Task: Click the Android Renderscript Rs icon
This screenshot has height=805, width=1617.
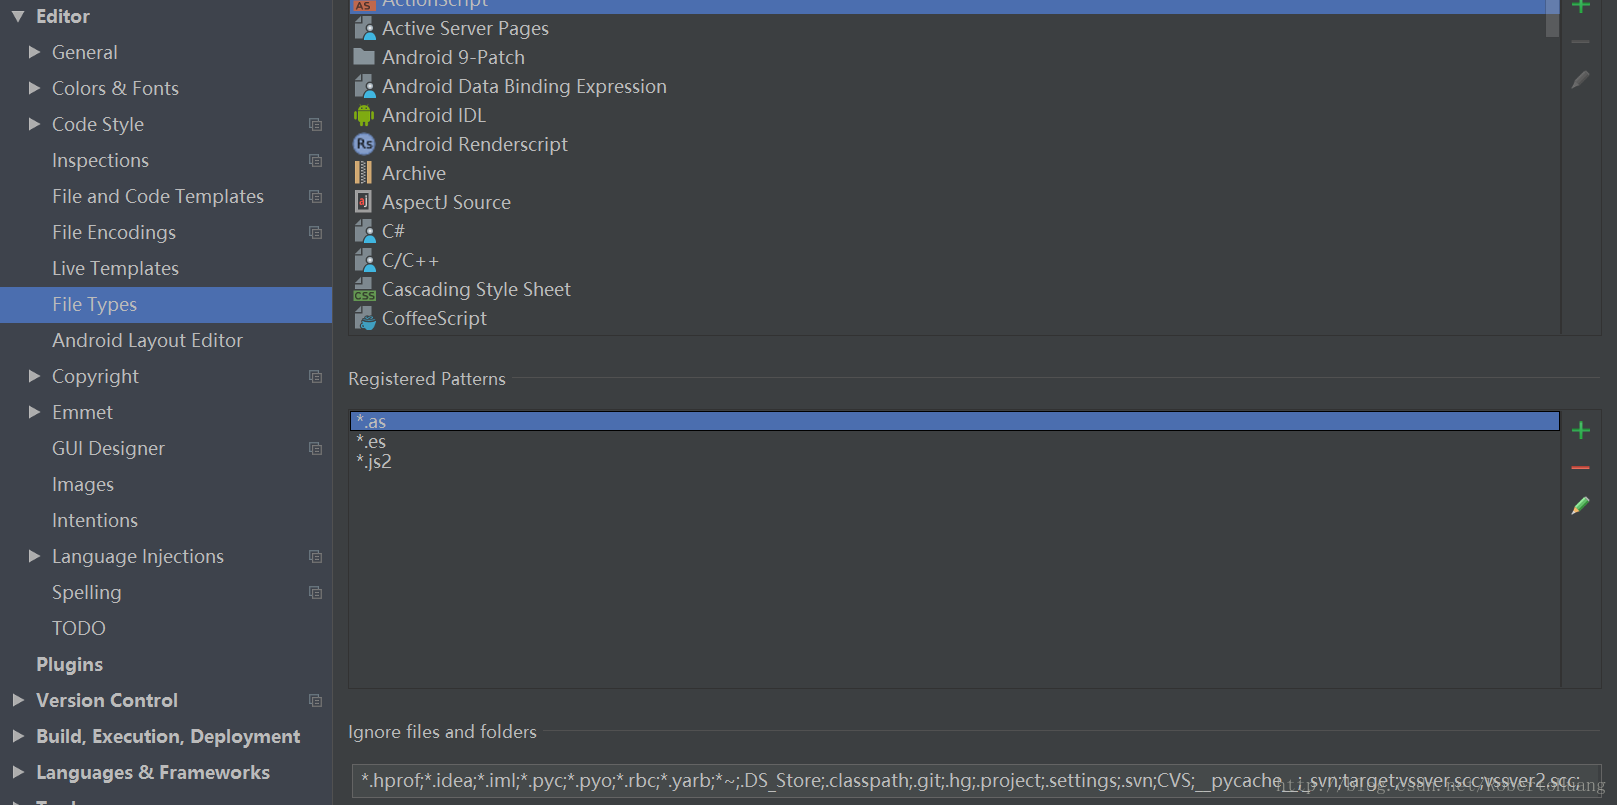Action: [364, 145]
